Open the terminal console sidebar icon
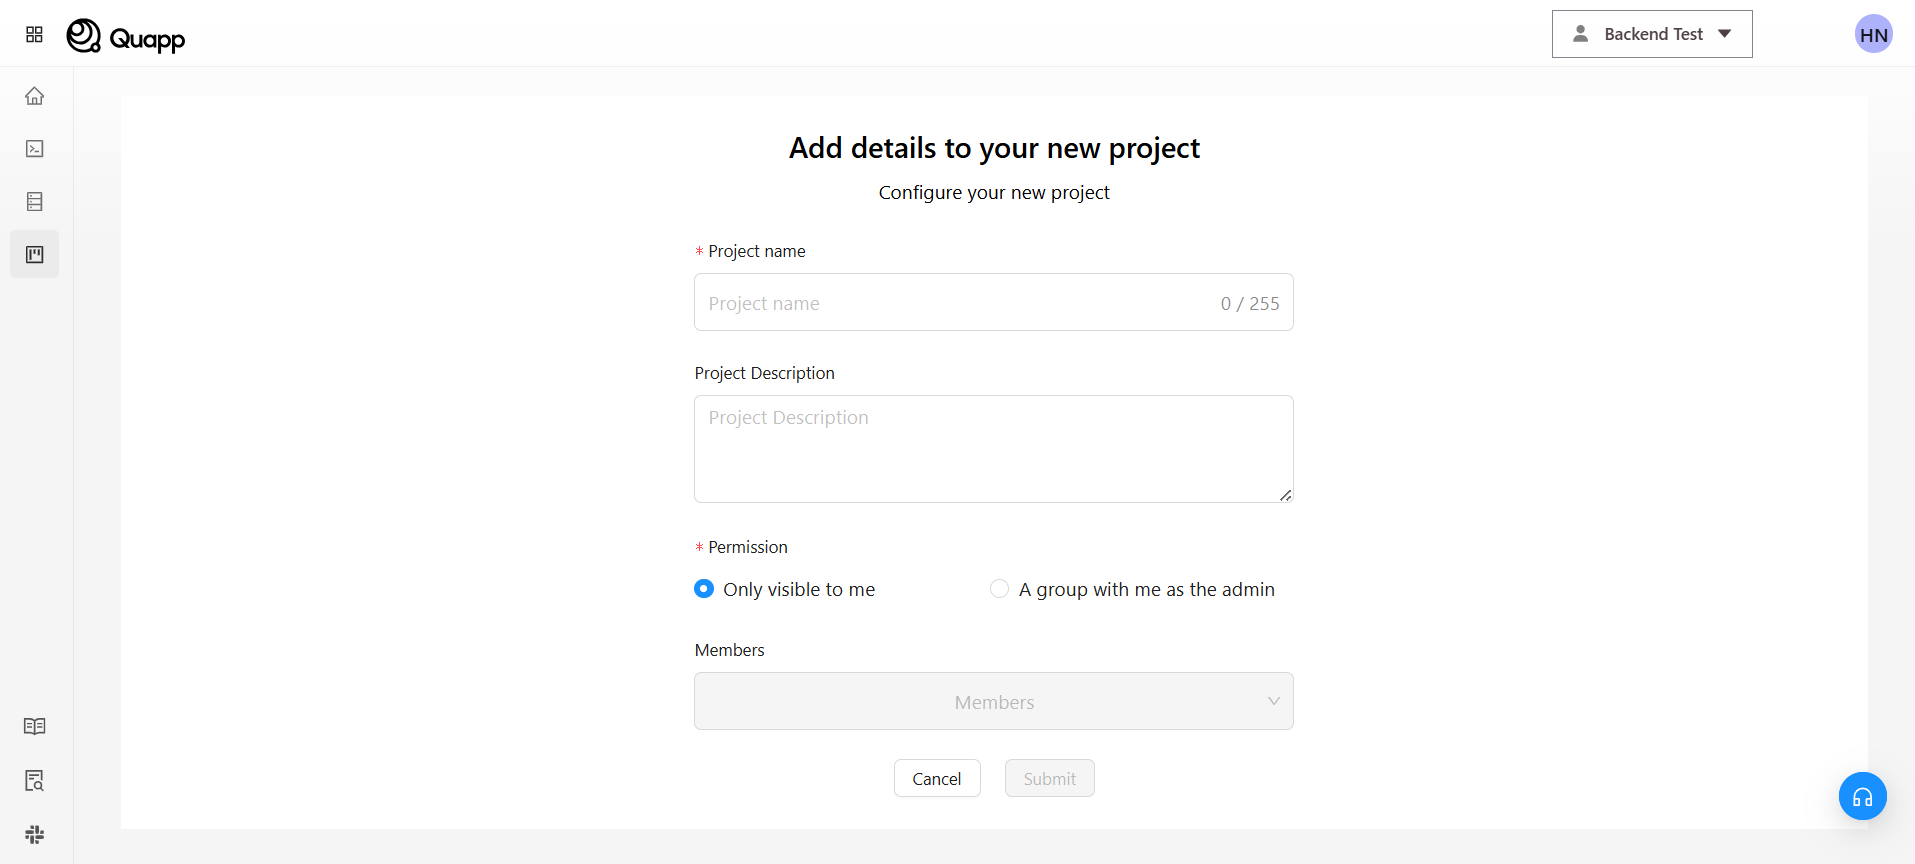The height and width of the screenshot is (864, 1915). [x=35, y=149]
